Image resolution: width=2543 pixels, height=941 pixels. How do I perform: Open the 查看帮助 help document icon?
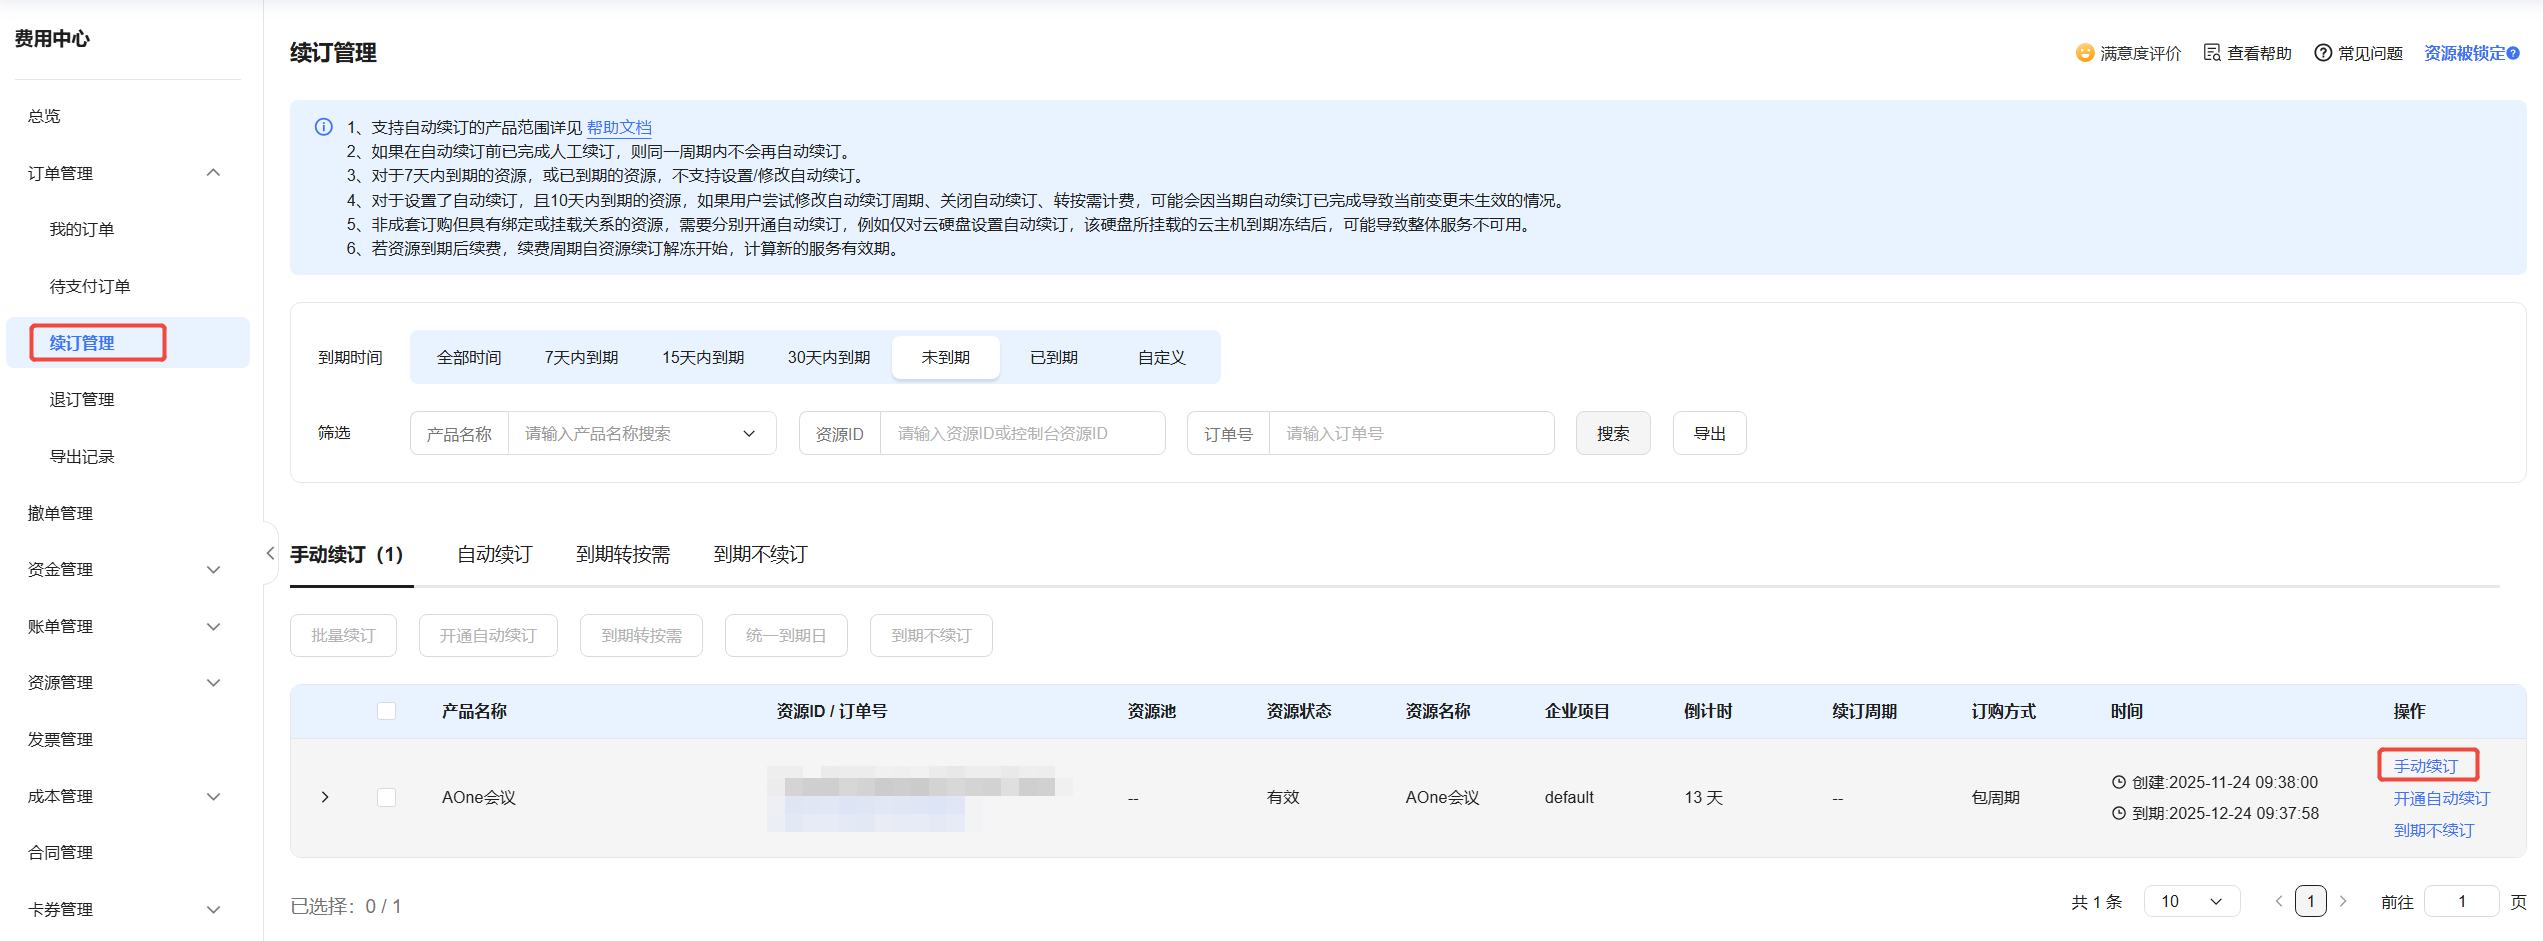2212,53
